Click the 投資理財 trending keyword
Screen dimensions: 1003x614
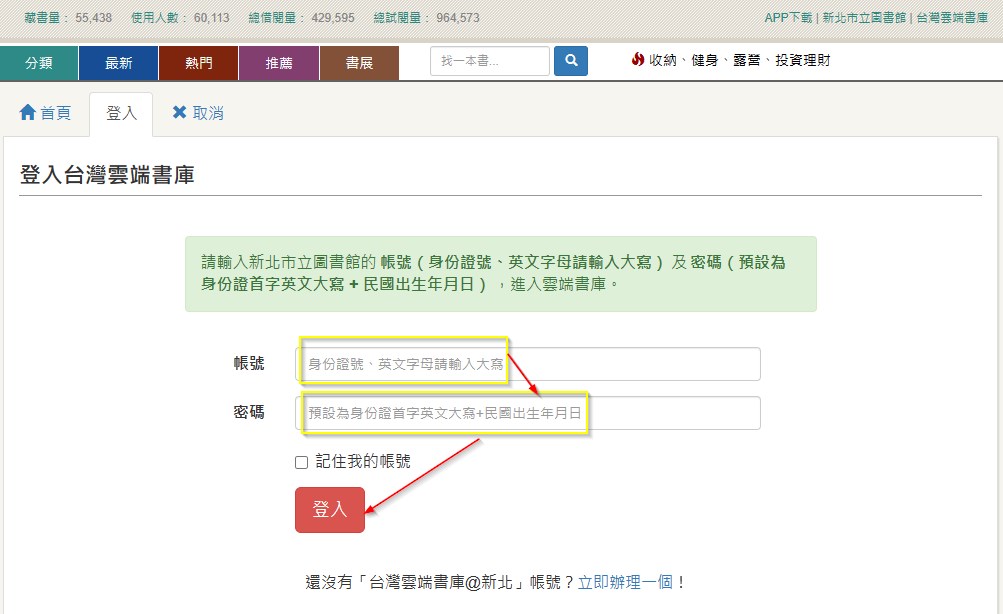point(803,60)
